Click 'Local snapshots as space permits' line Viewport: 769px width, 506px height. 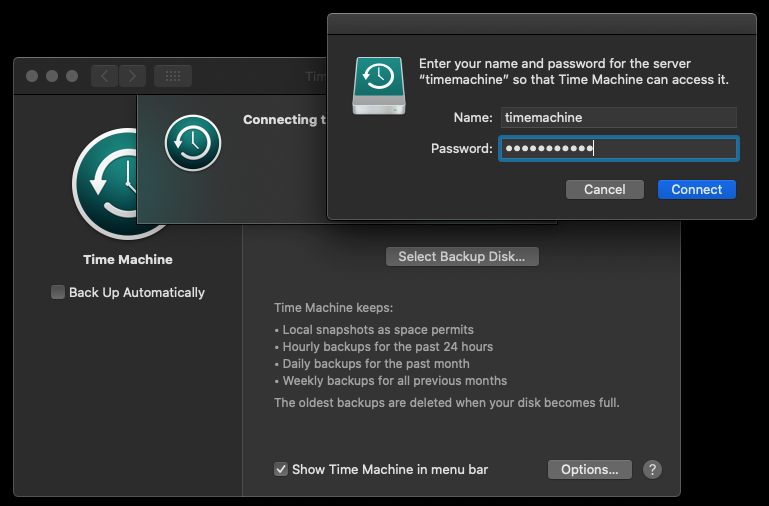[x=378, y=329]
